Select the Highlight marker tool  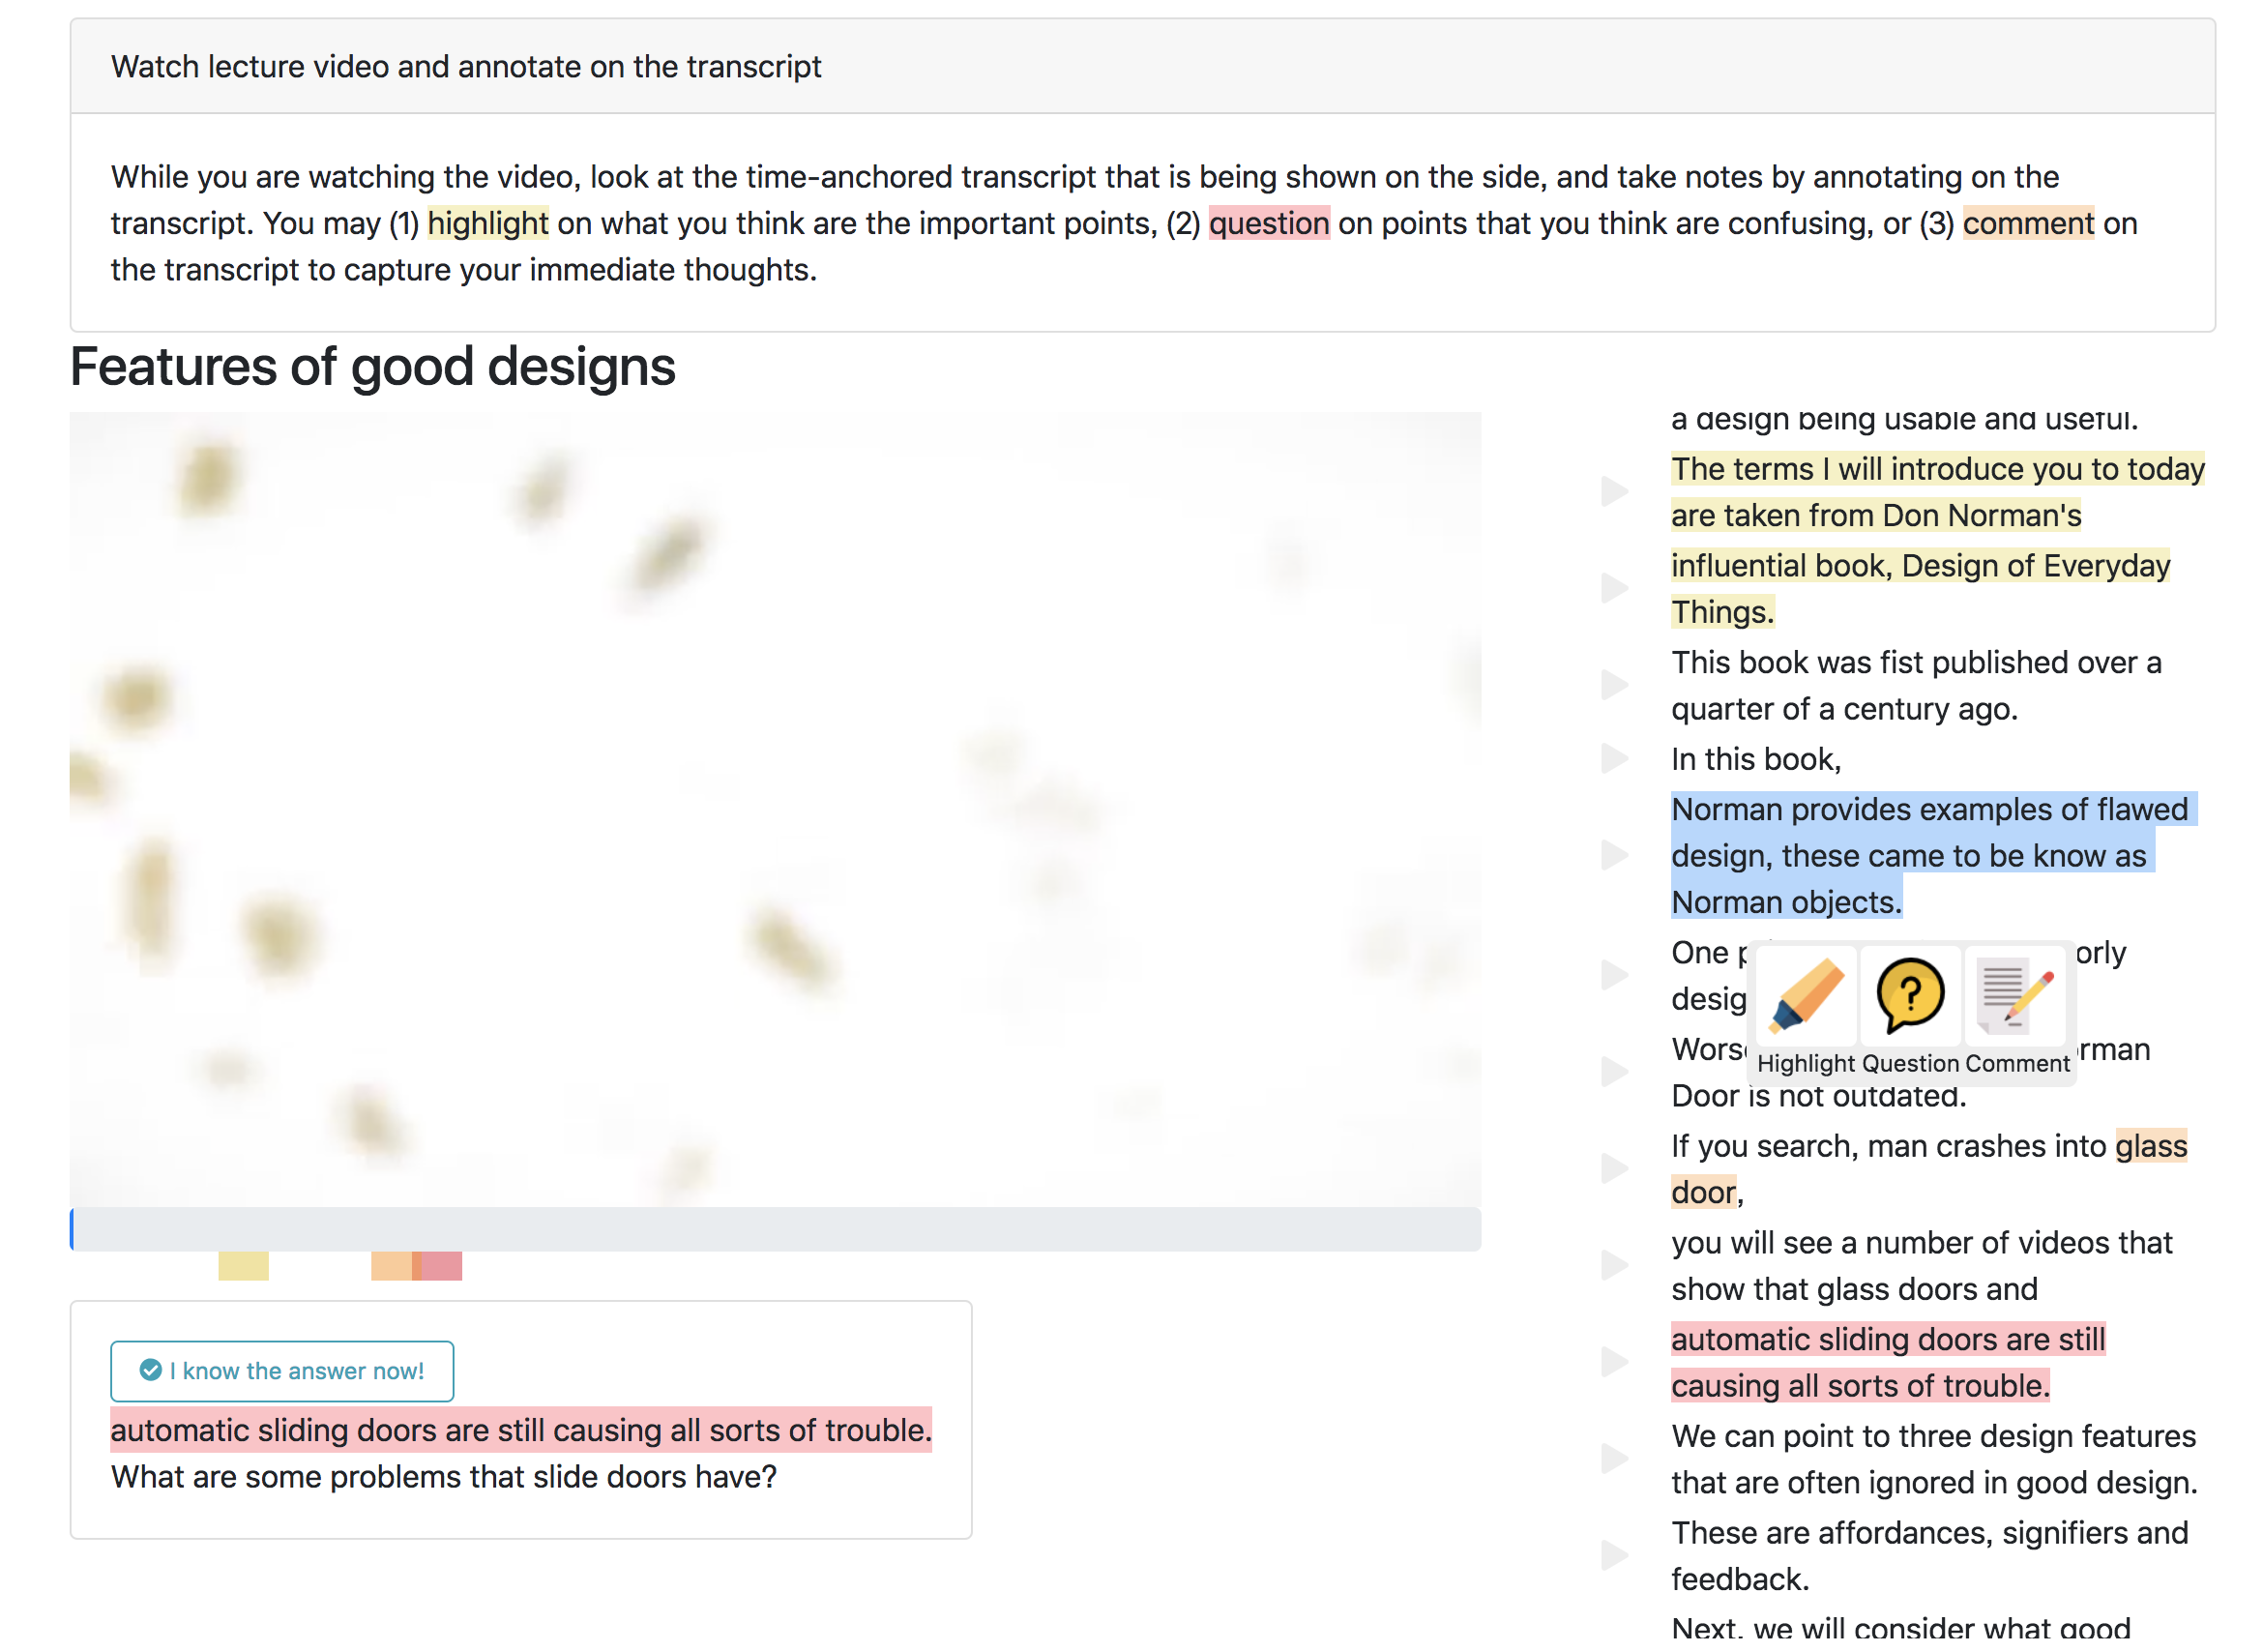(x=1805, y=995)
